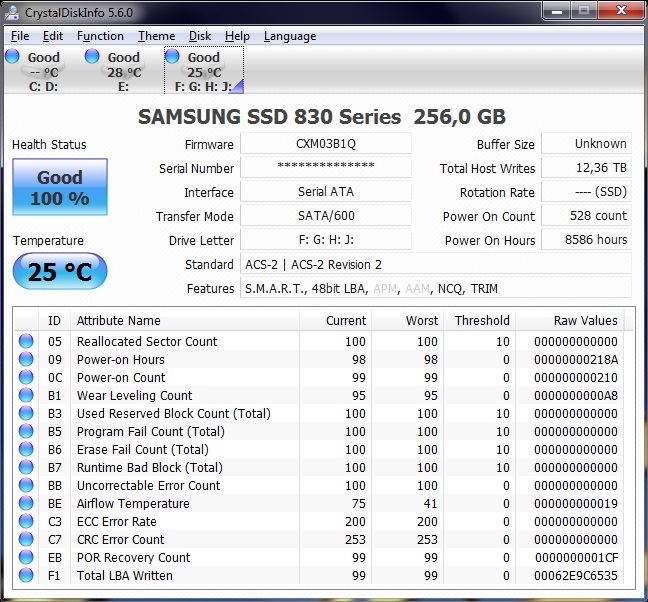Open the Language menu
The height and width of the screenshot is (602, 648).
290,36
